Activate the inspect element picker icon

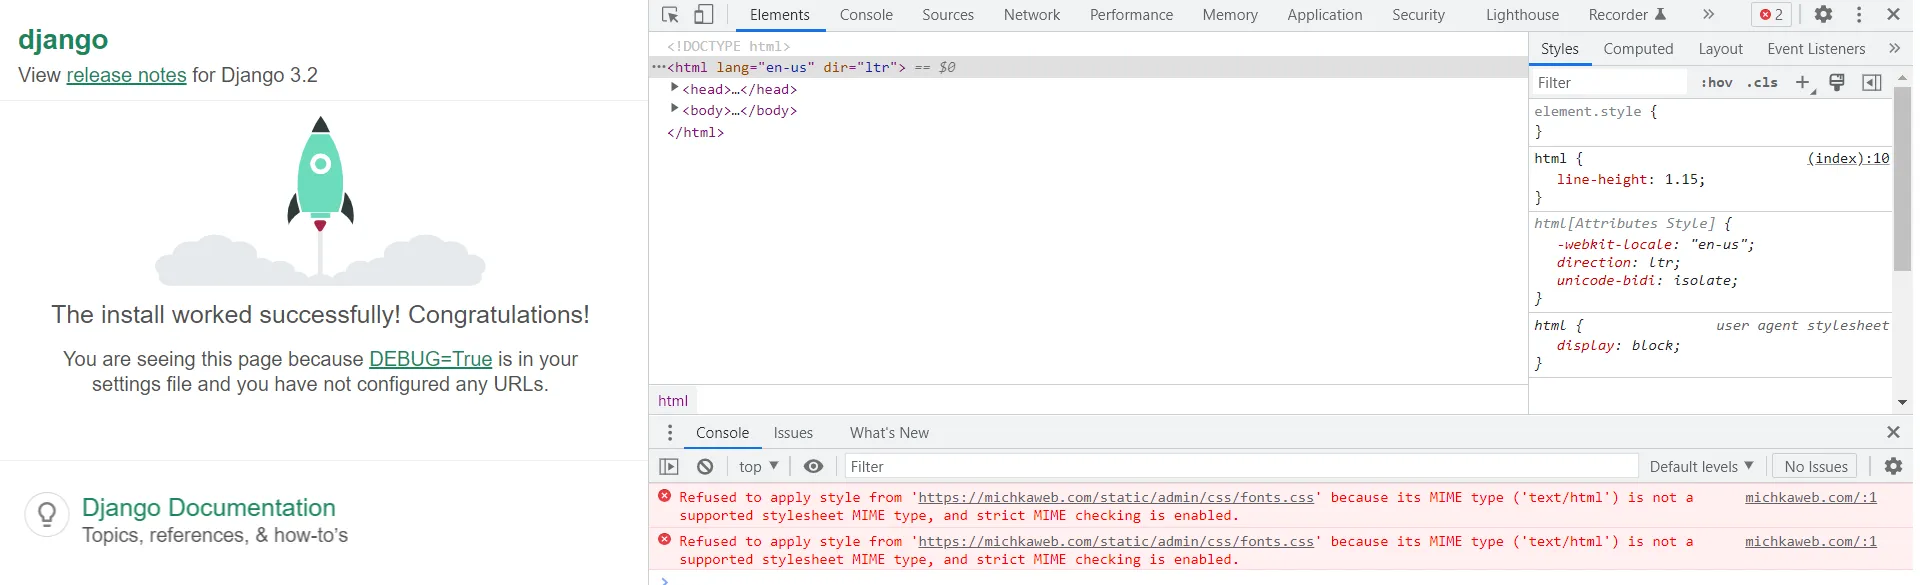(670, 14)
